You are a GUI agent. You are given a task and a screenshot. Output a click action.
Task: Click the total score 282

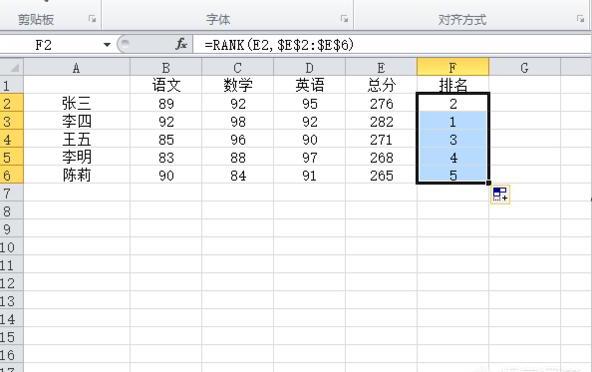(x=381, y=121)
